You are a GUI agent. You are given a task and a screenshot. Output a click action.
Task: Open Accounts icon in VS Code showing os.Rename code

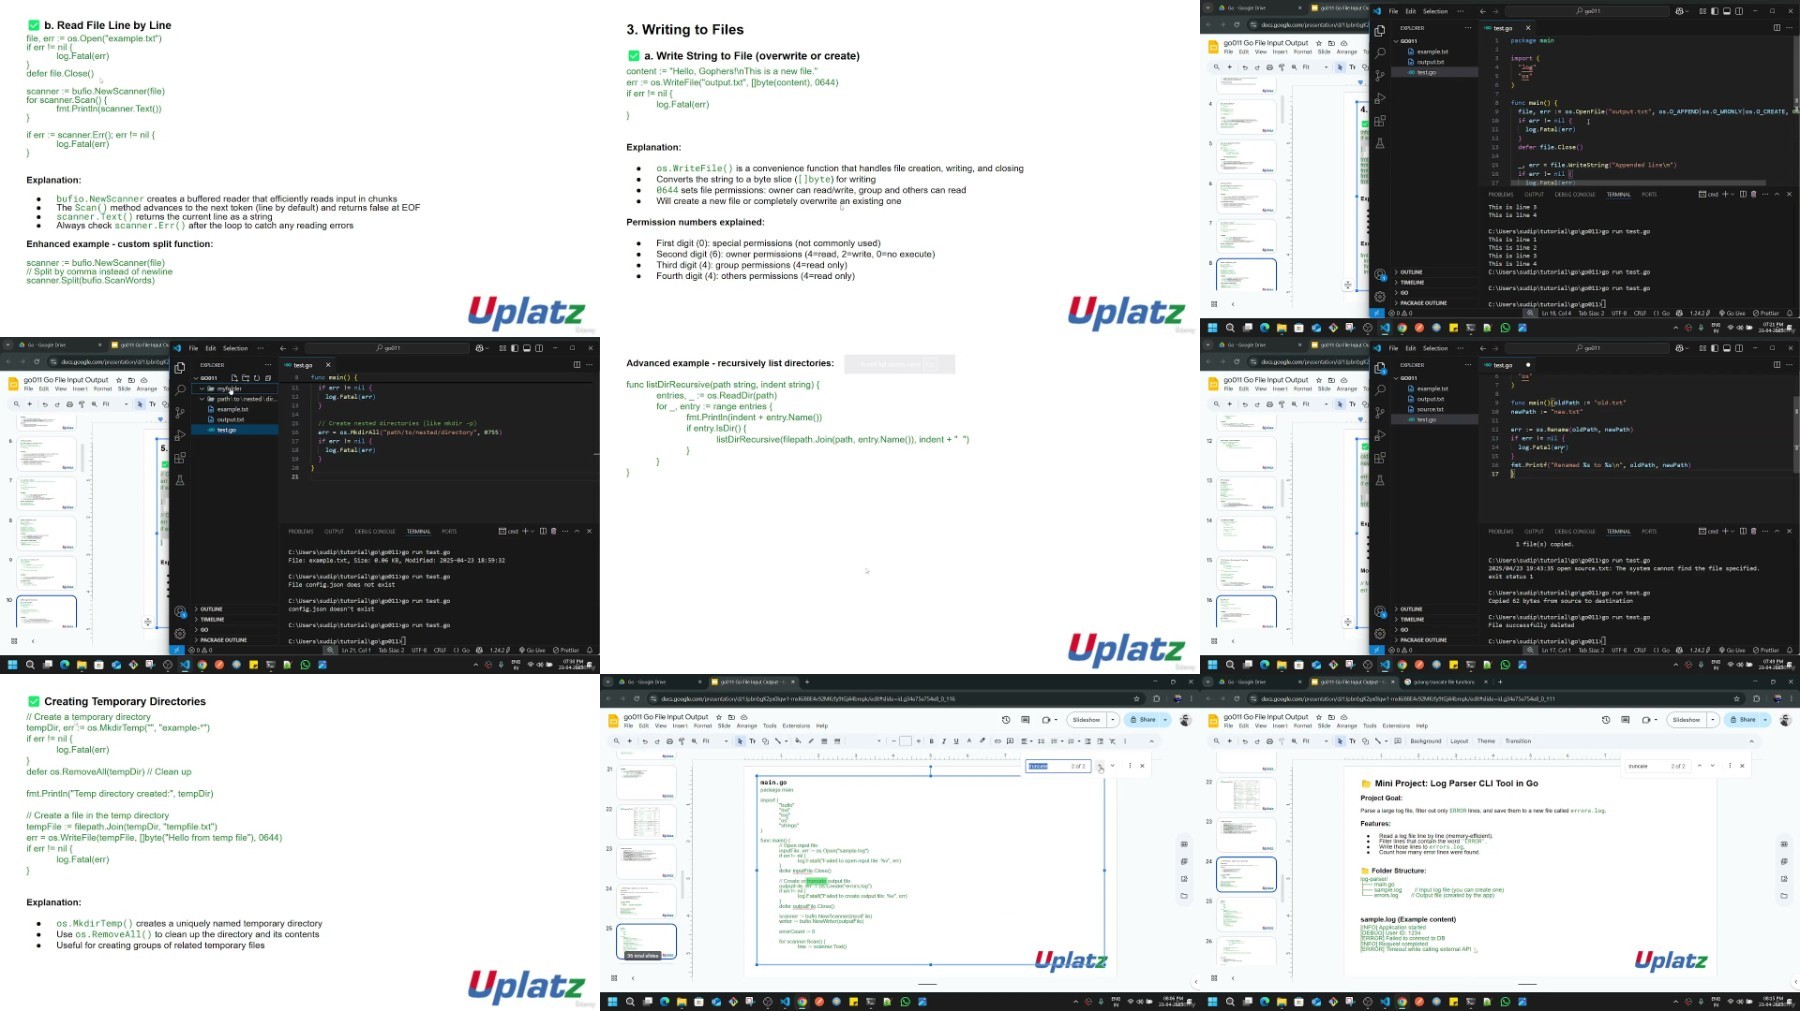(1380, 610)
